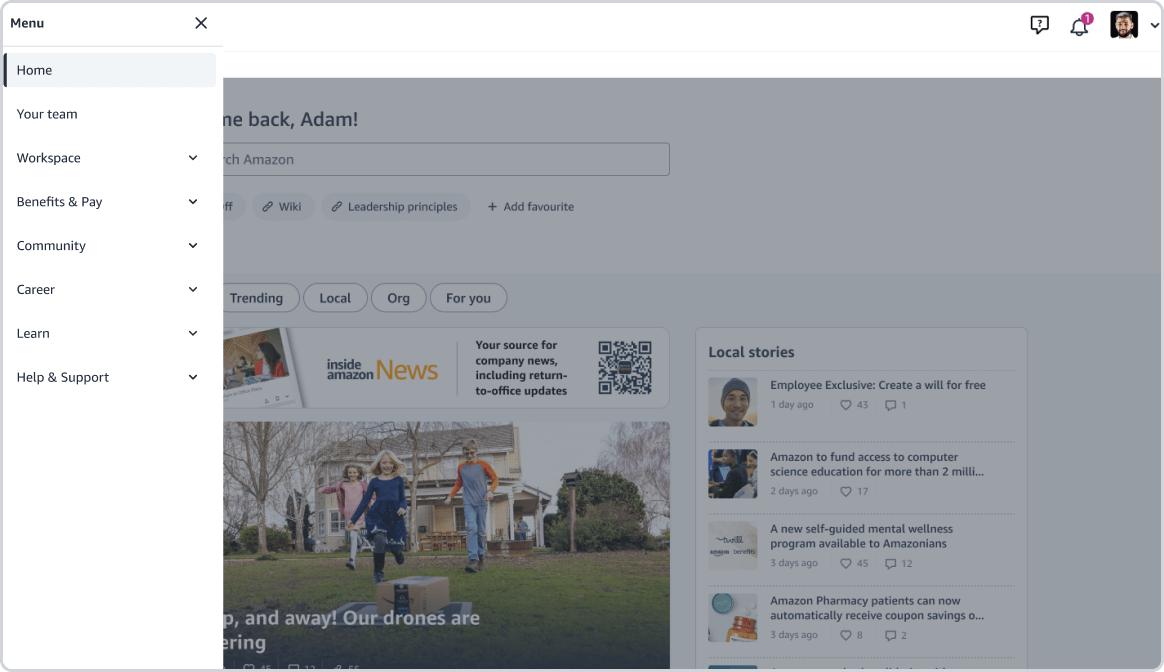Click the Wiki quick link chip

click(282, 206)
